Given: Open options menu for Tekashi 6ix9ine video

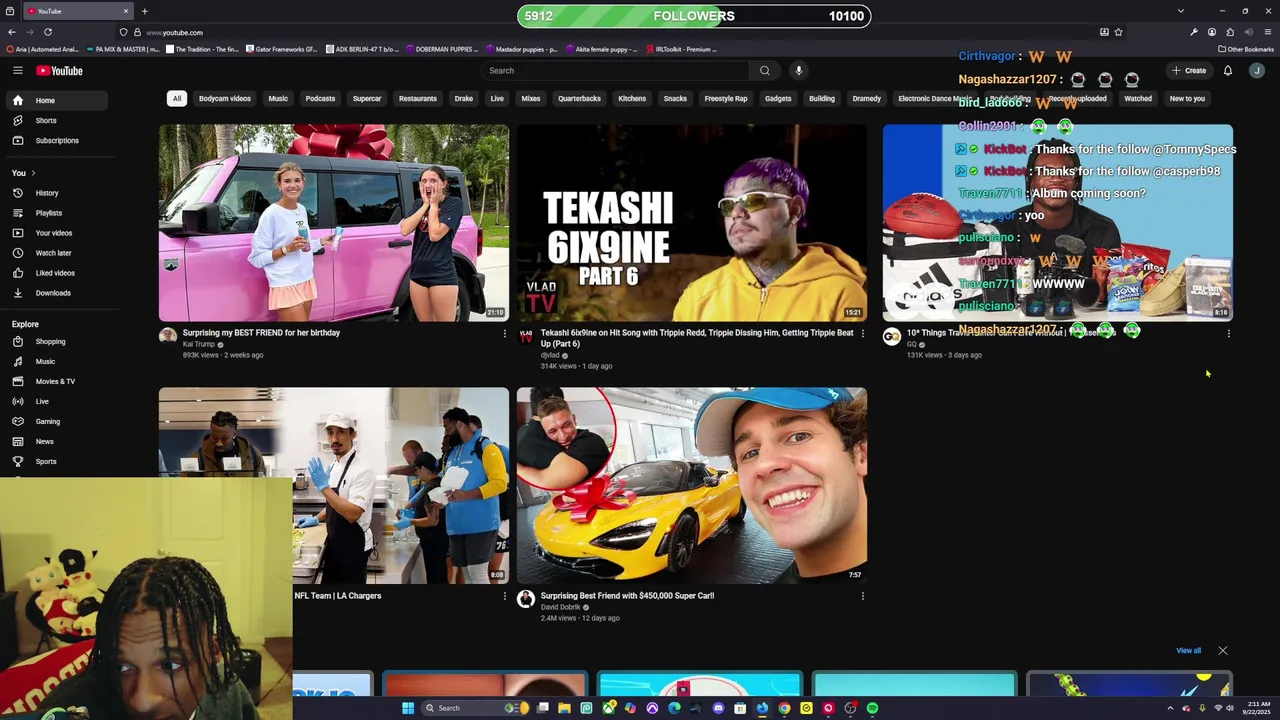Looking at the screenshot, I should 862,333.
